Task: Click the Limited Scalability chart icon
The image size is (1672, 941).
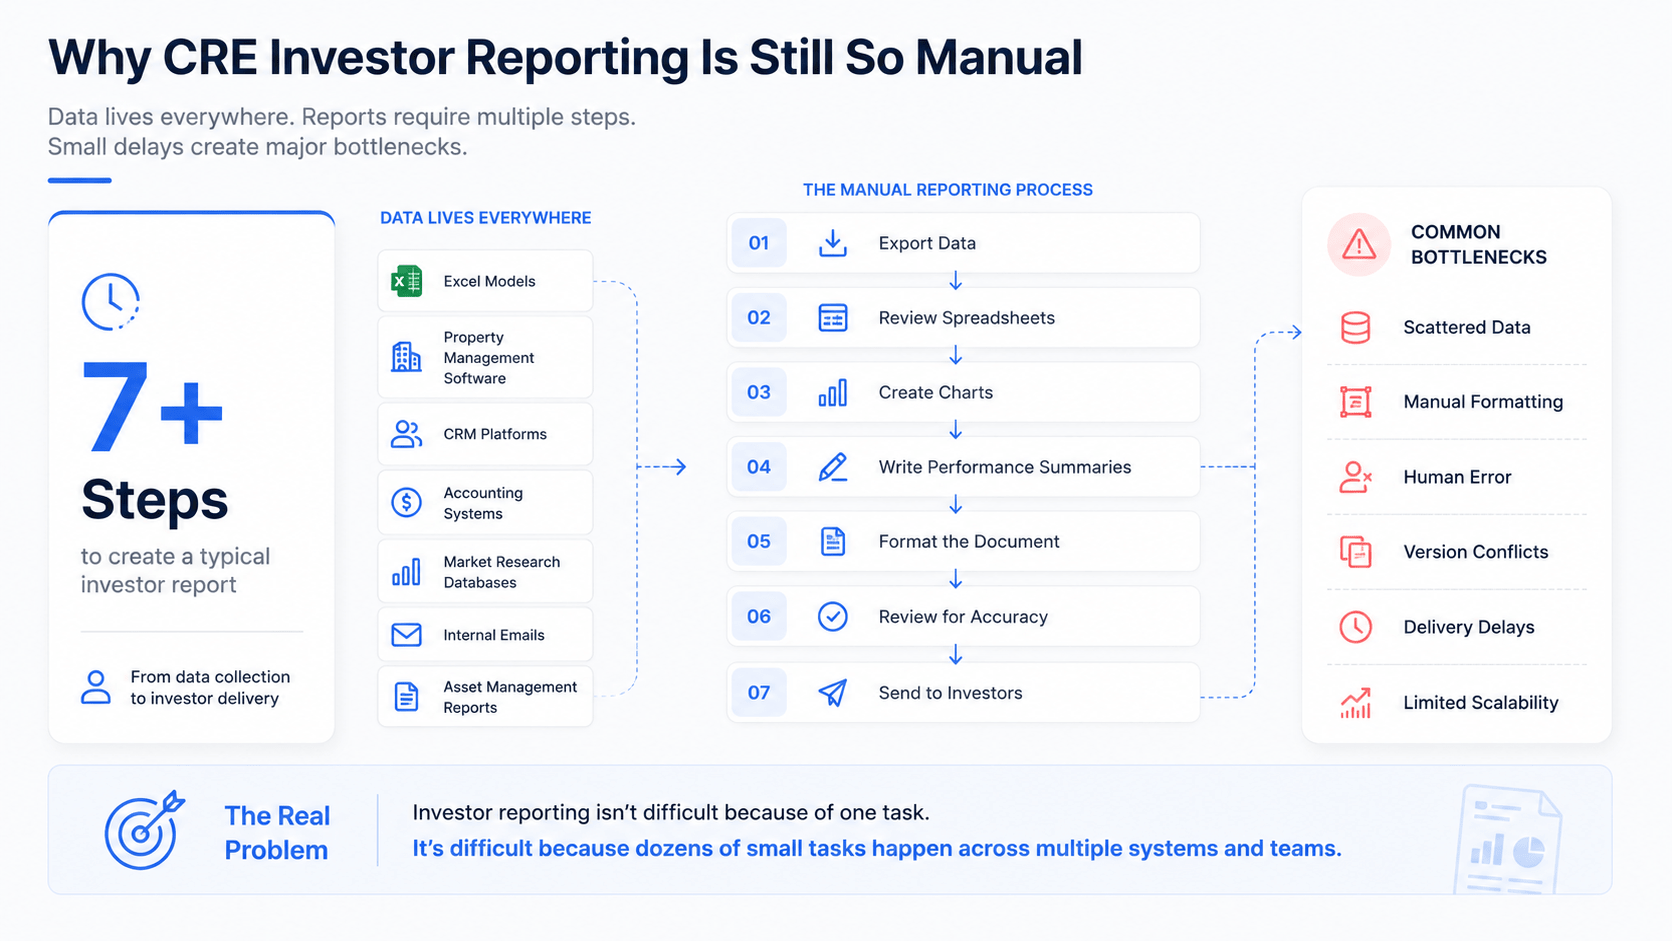Action: point(1356,703)
